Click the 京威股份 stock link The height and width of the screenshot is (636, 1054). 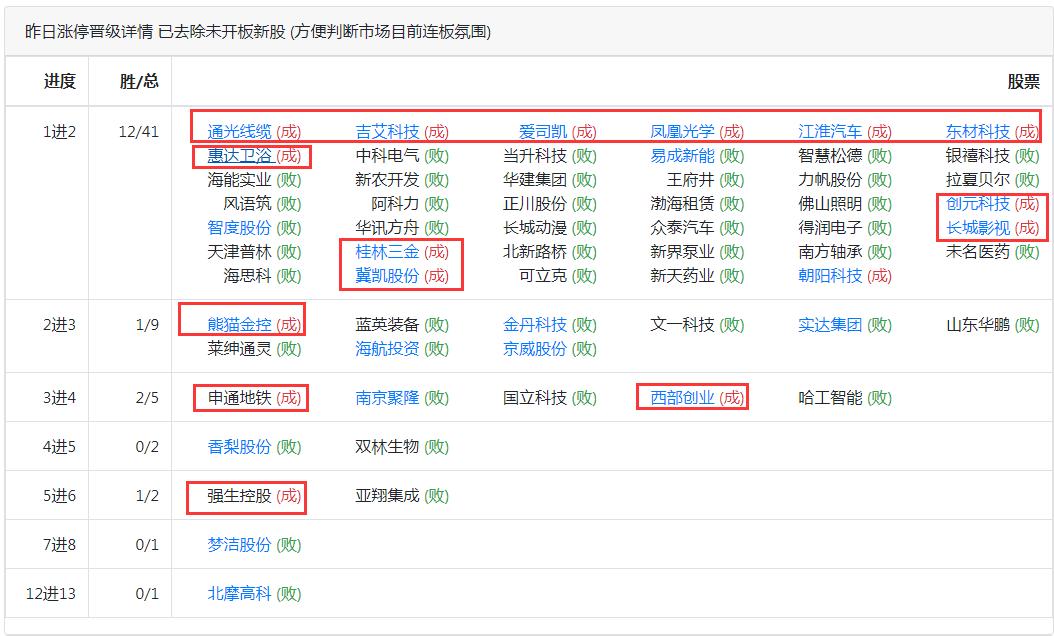[x=535, y=349]
